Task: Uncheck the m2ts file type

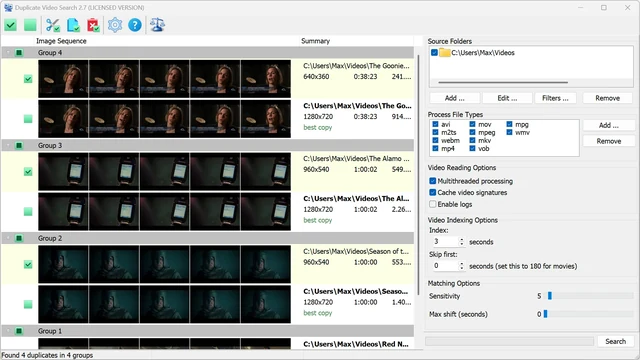Action: pyautogui.click(x=435, y=132)
